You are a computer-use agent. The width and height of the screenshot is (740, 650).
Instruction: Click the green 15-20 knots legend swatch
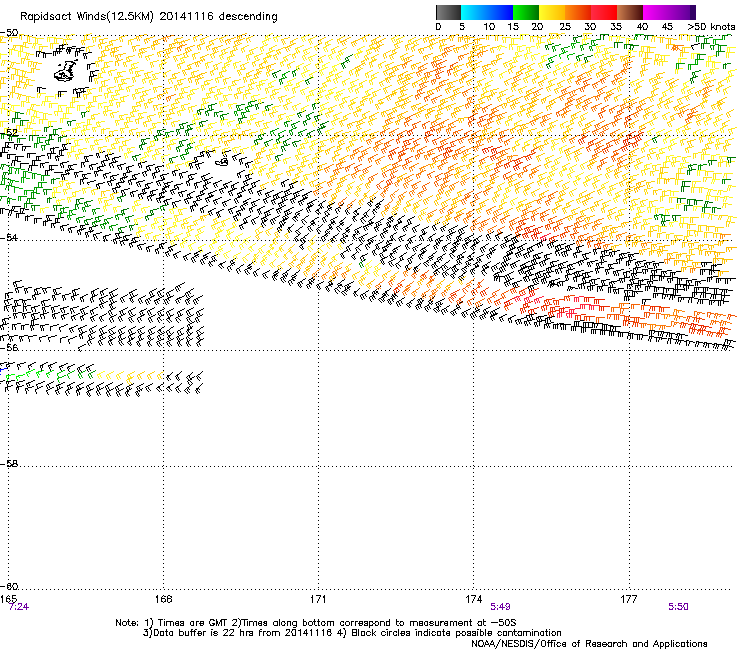click(526, 12)
